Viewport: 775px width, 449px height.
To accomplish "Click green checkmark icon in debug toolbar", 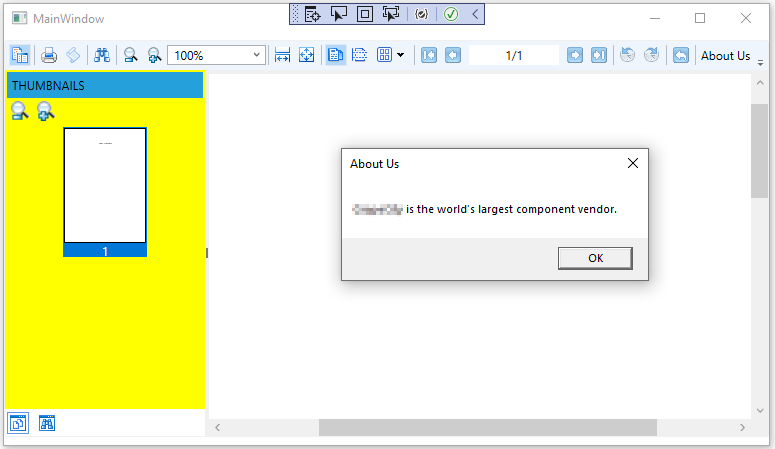I will [451, 14].
